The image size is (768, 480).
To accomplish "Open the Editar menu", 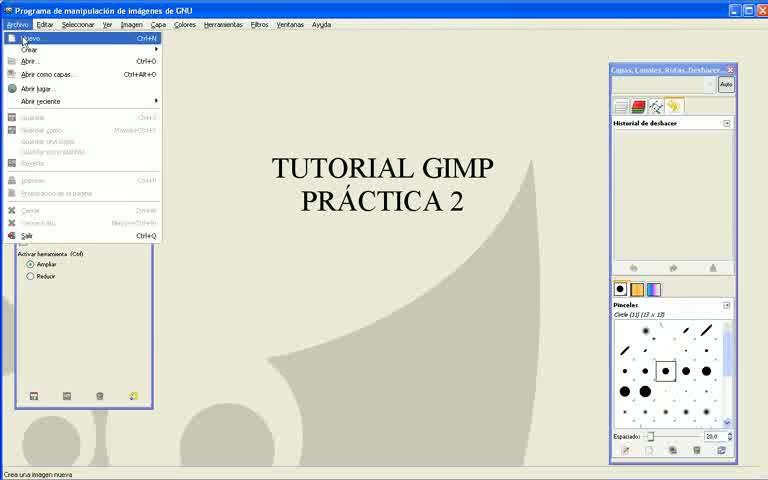I will click(45, 24).
